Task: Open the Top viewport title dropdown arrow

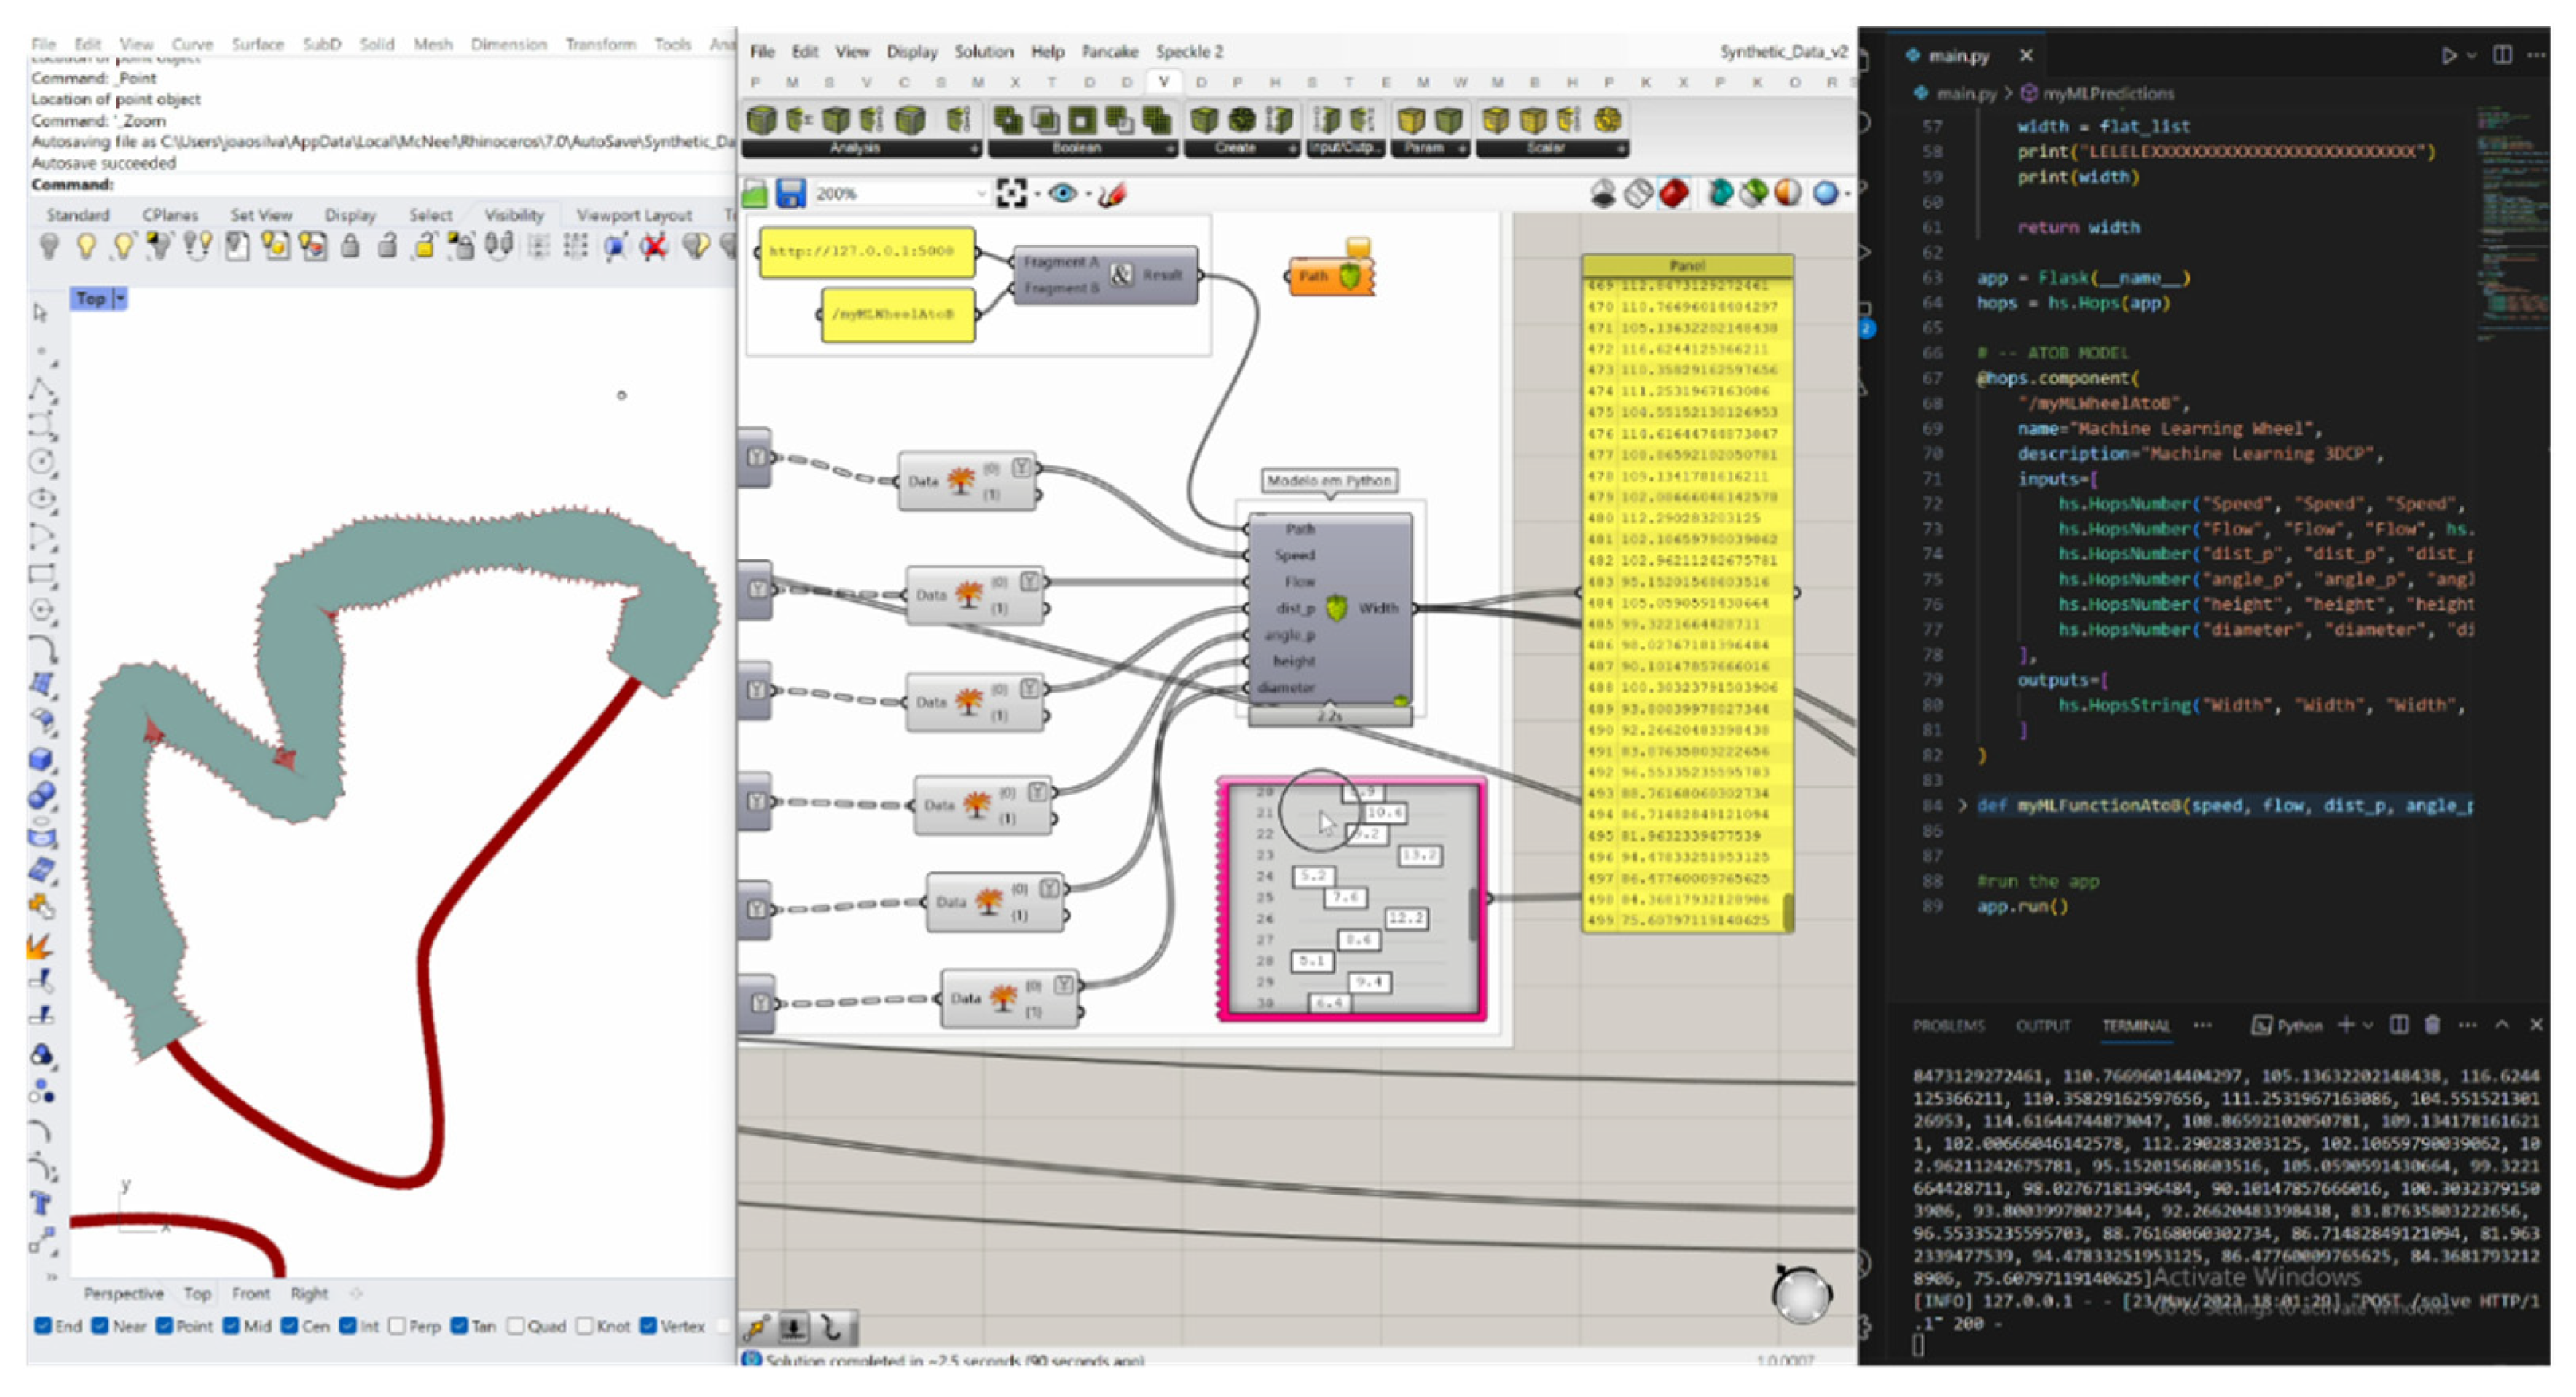Action: point(120,299)
